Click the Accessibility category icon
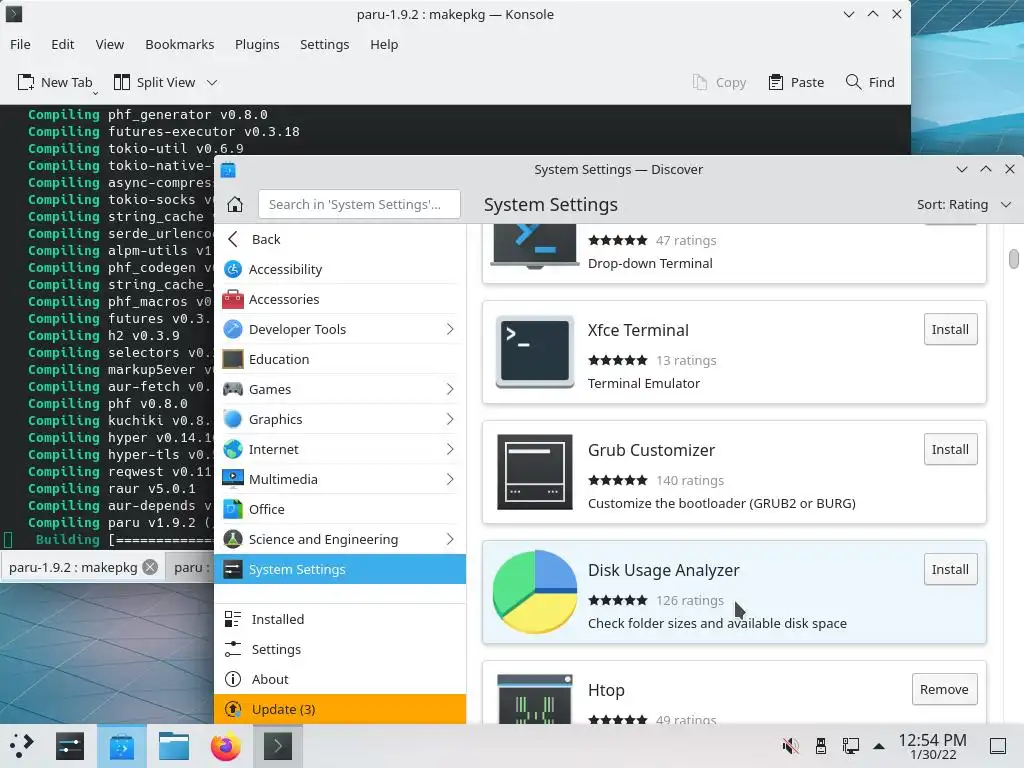The height and width of the screenshot is (768, 1024). (x=232, y=269)
